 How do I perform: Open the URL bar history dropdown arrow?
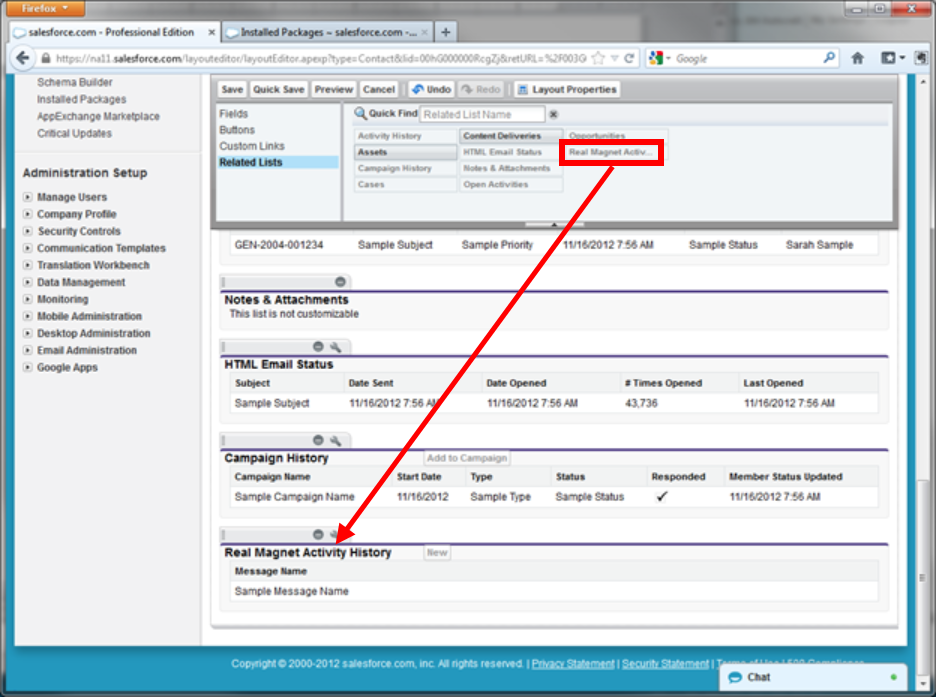click(614, 58)
